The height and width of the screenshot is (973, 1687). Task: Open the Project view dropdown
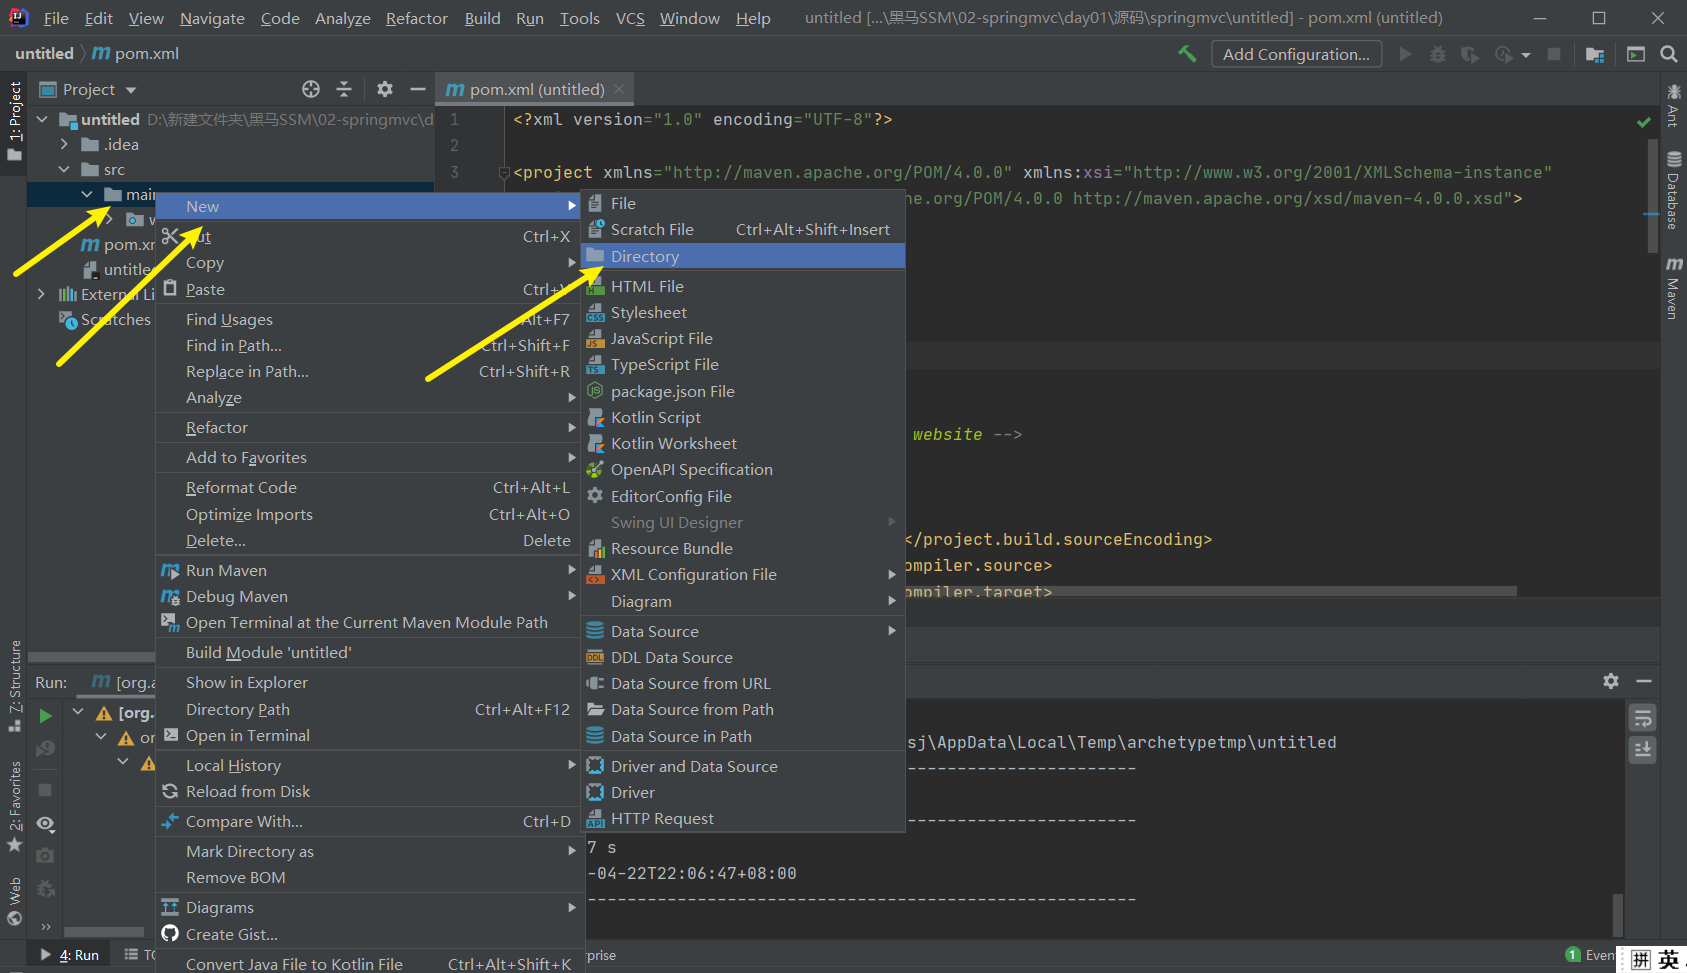(x=131, y=90)
